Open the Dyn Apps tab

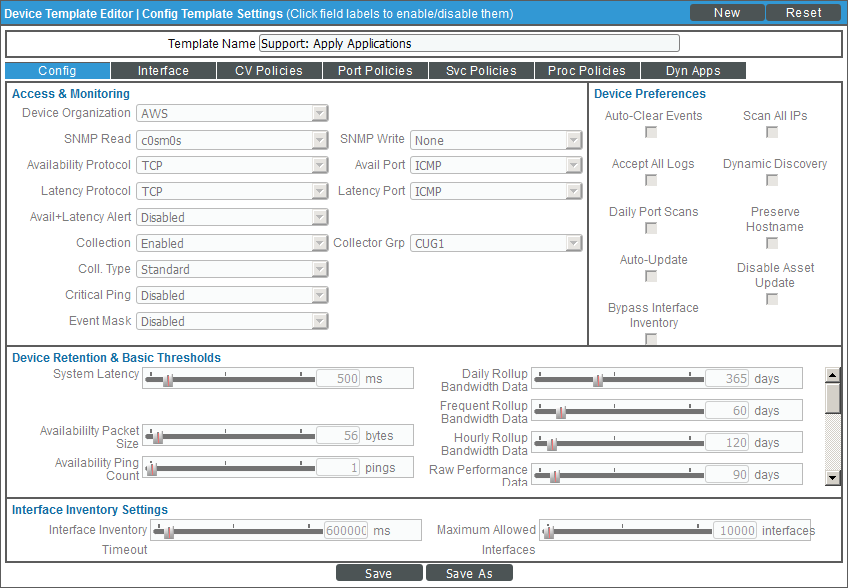692,70
